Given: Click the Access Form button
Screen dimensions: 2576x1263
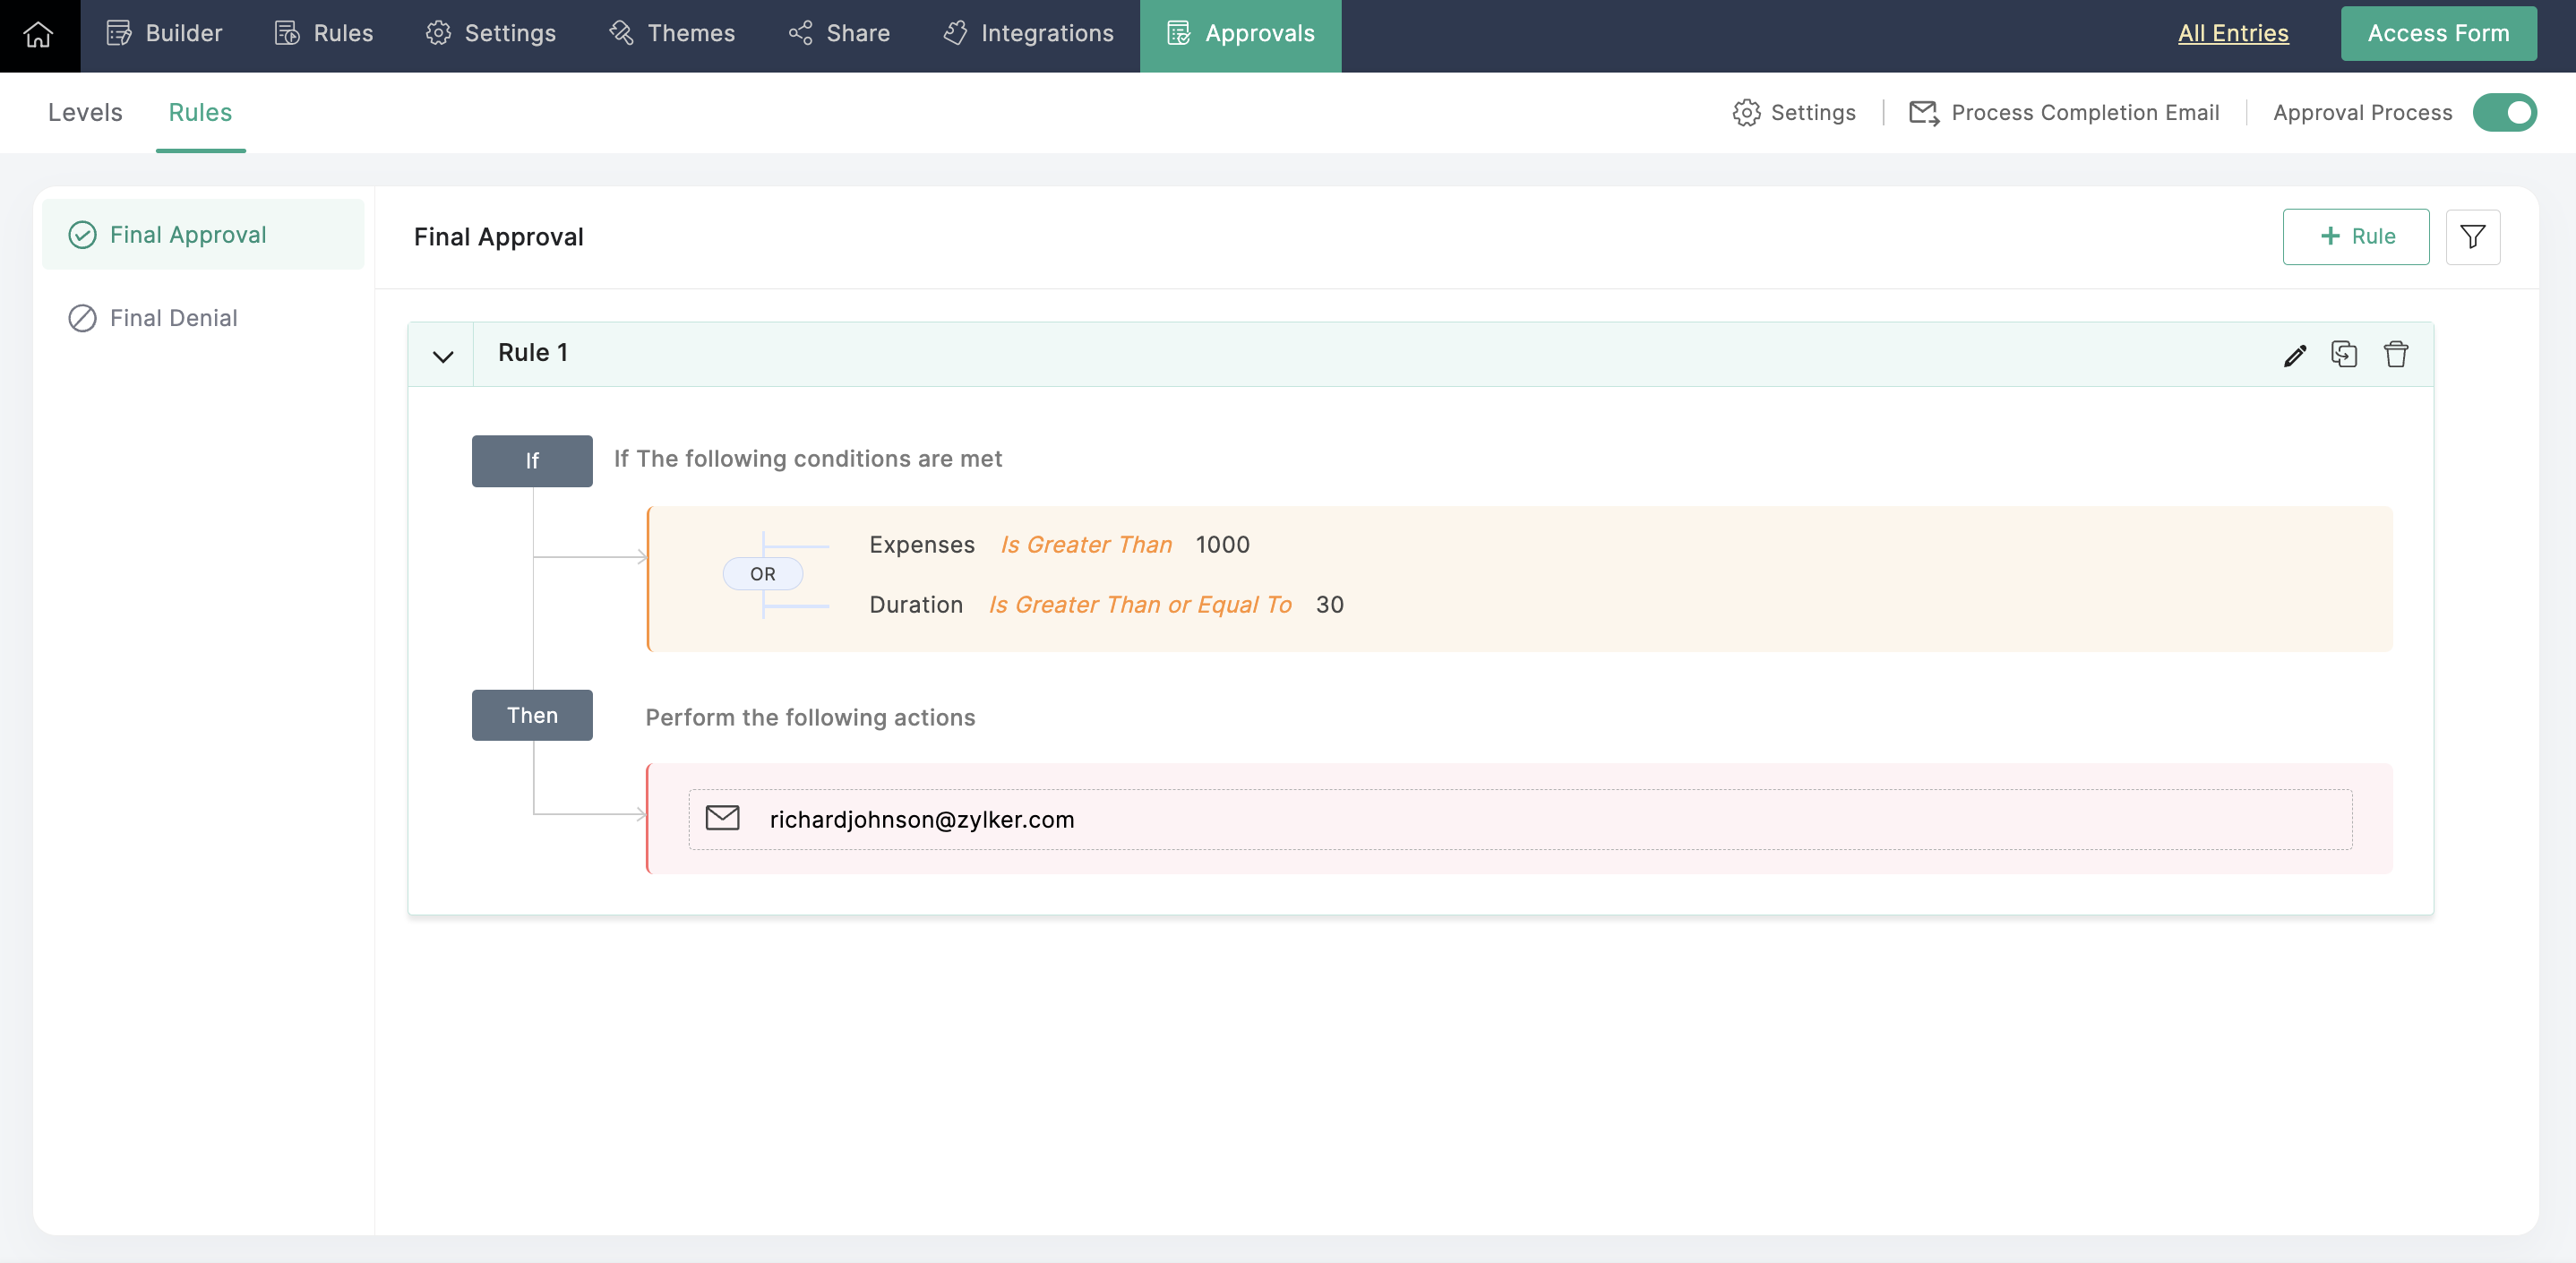Looking at the screenshot, I should coord(2437,34).
